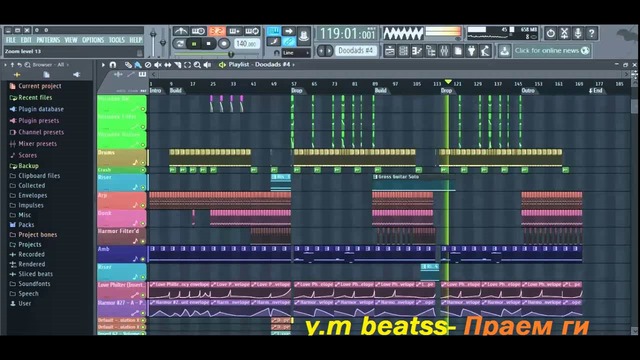
Task: Toggle the playlist snap magnet icon
Action: pos(113,65)
